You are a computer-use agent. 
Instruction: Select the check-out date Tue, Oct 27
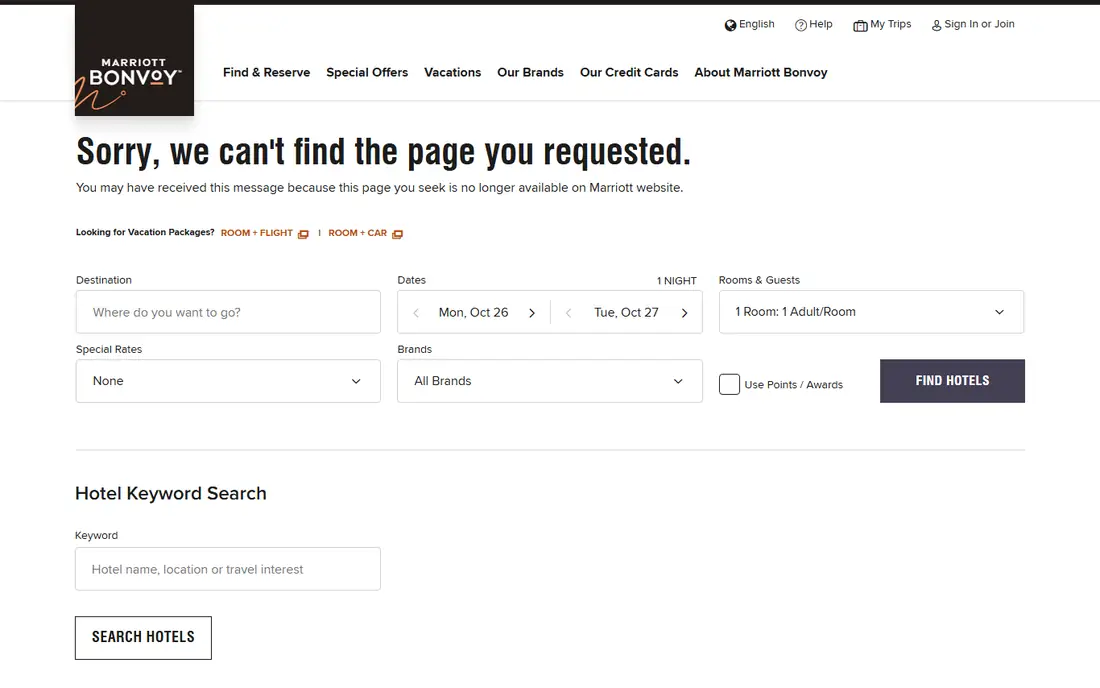point(626,313)
